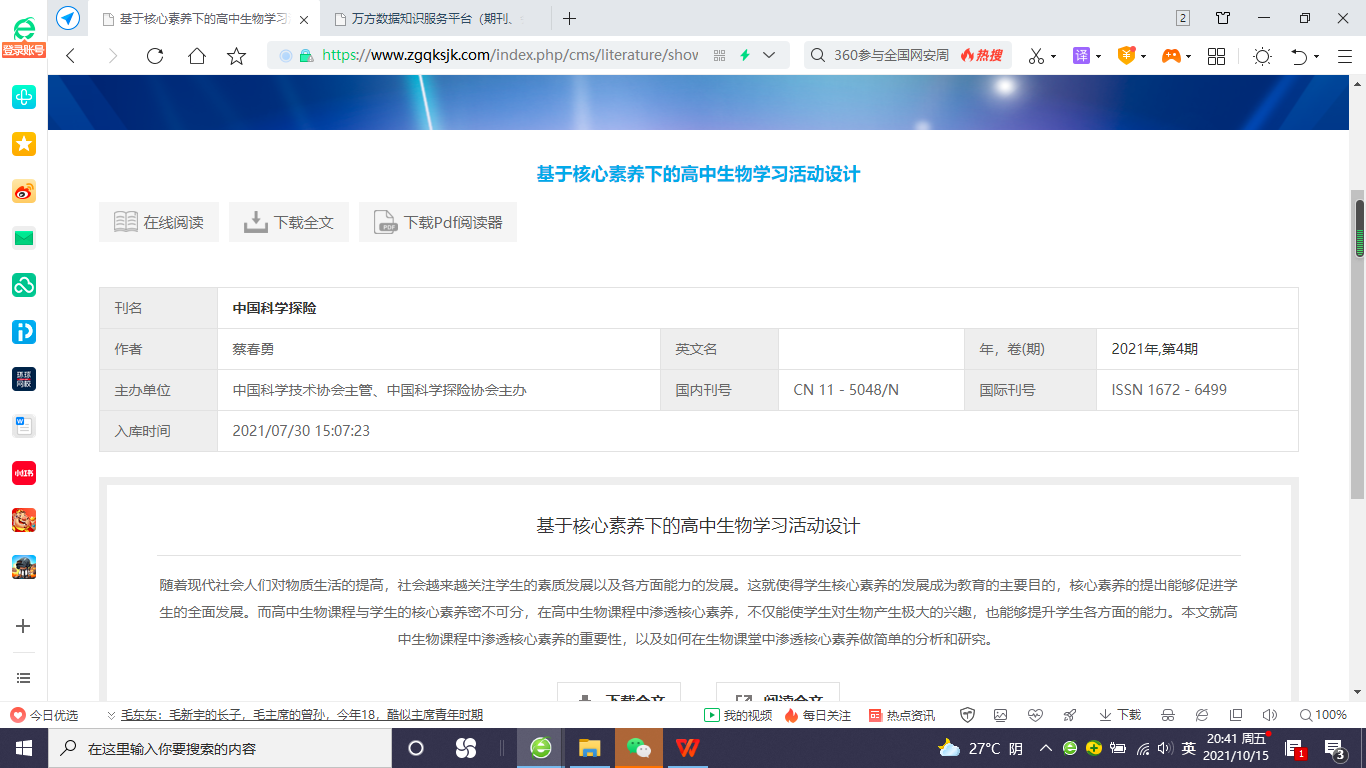Open the green mail sidebar icon
The width and height of the screenshot is (1366, 768).
23,238
